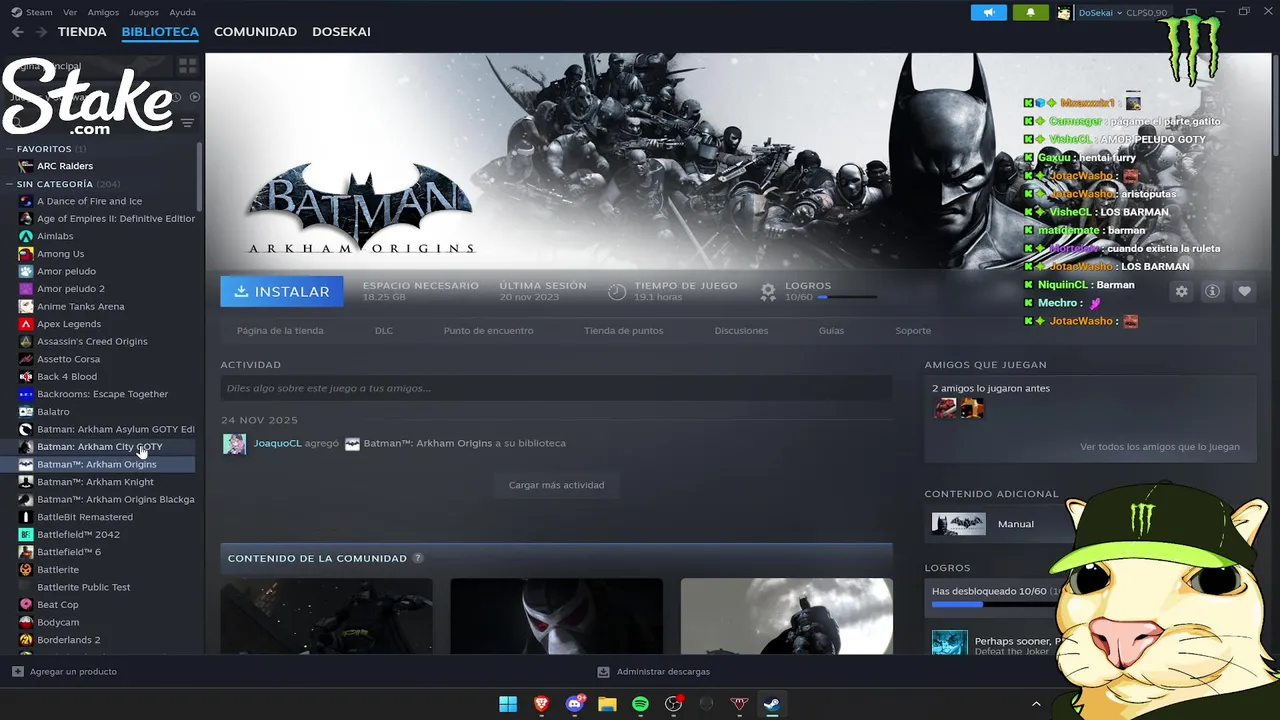Open the DLC link

coord(384,331)
